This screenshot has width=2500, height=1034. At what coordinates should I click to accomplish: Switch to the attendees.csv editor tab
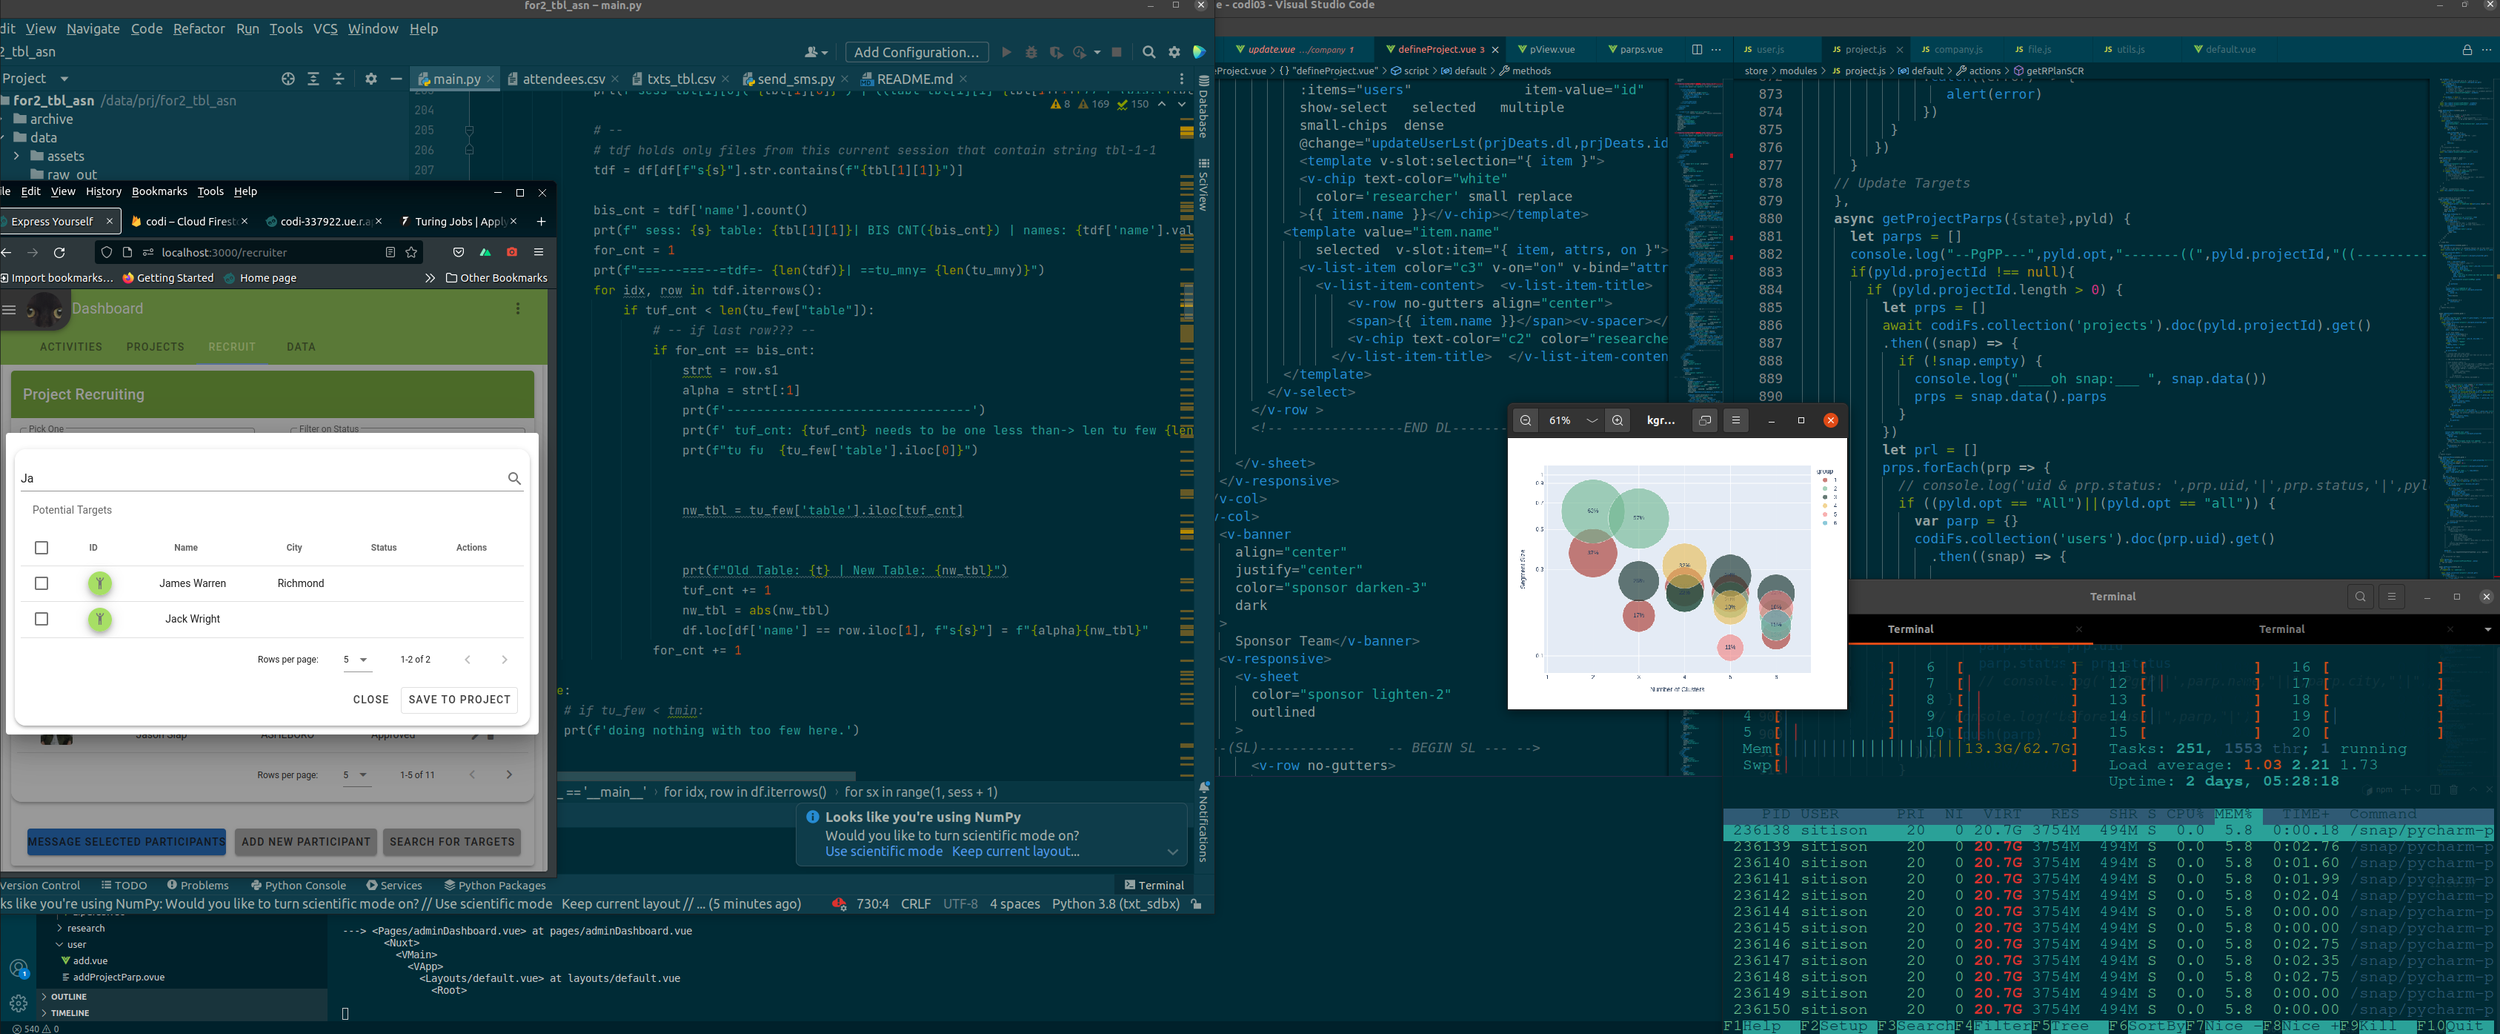563,79
